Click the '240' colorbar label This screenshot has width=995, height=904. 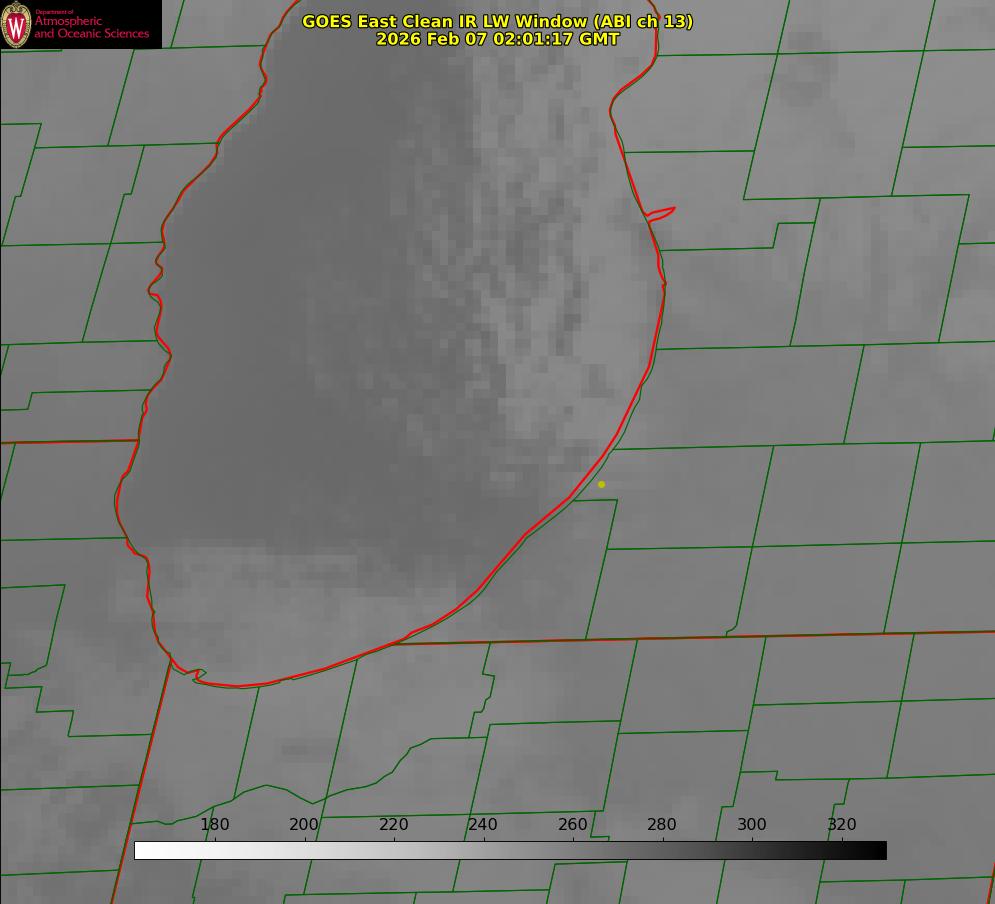point(483,824)
